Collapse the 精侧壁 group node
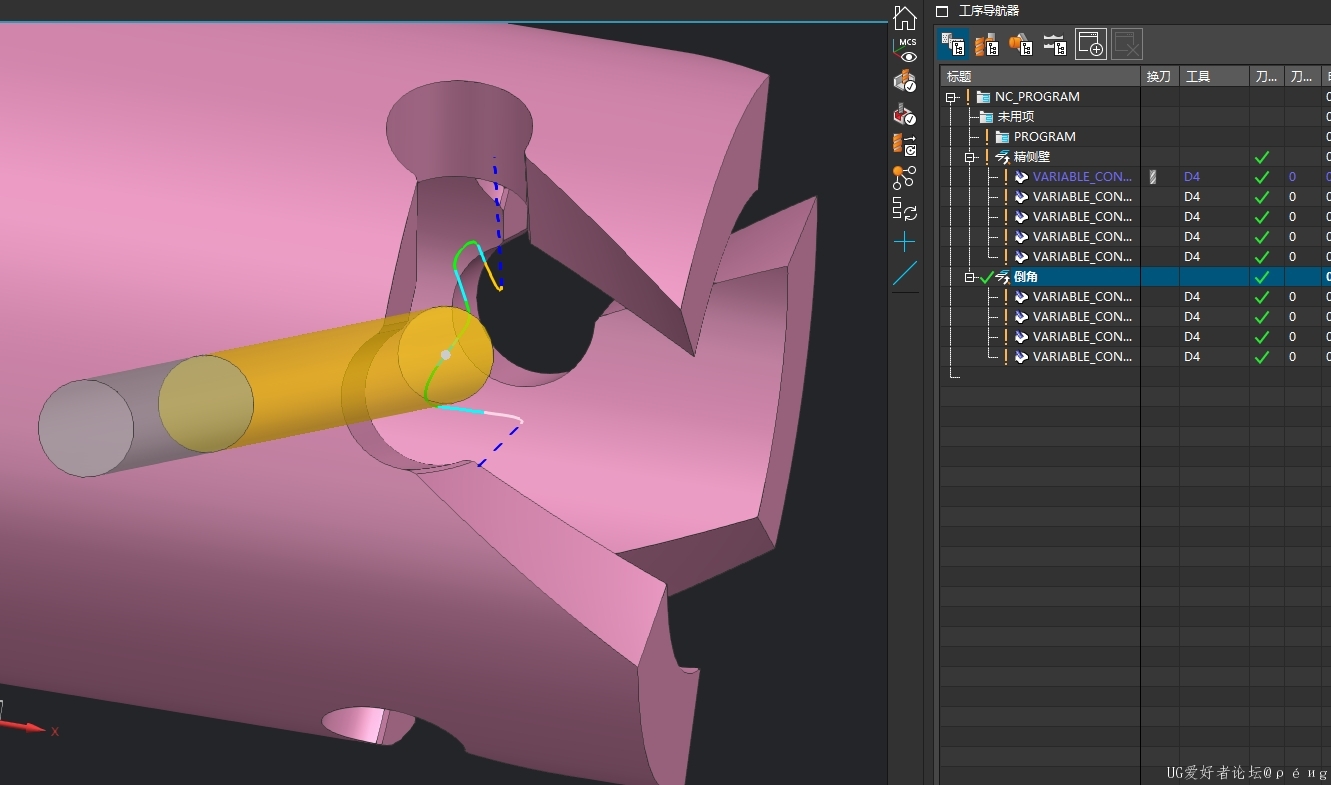The height and width of the screenshot is (785, 1331). 969,157
